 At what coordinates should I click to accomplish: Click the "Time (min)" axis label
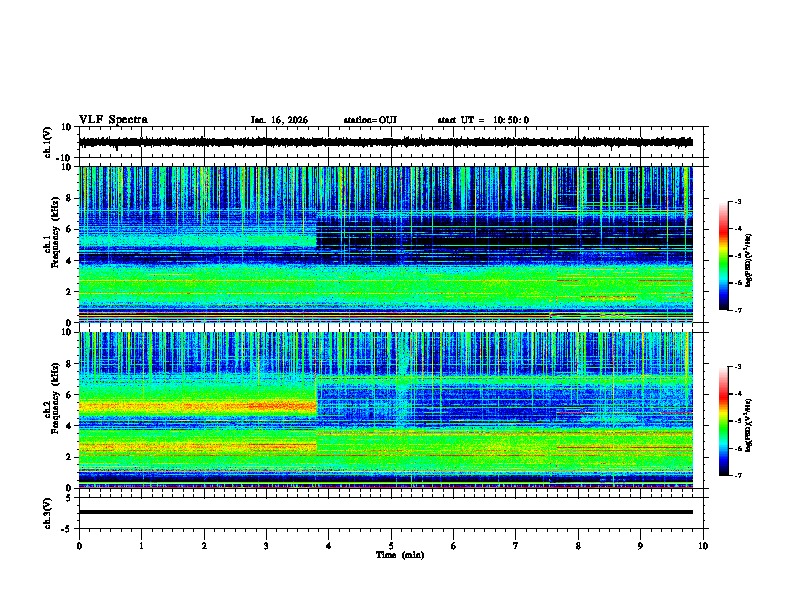pyautogui.click(x=400, y=555)
